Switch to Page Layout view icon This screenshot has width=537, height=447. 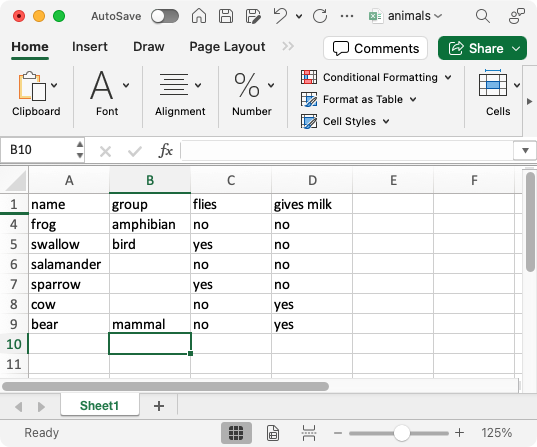point(273,433)
